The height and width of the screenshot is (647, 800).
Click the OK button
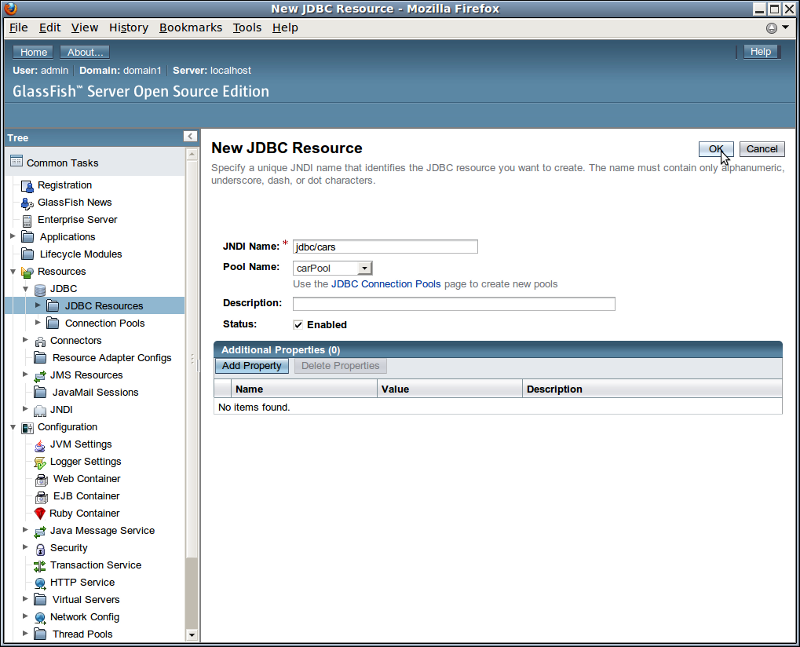click(716, 148)
